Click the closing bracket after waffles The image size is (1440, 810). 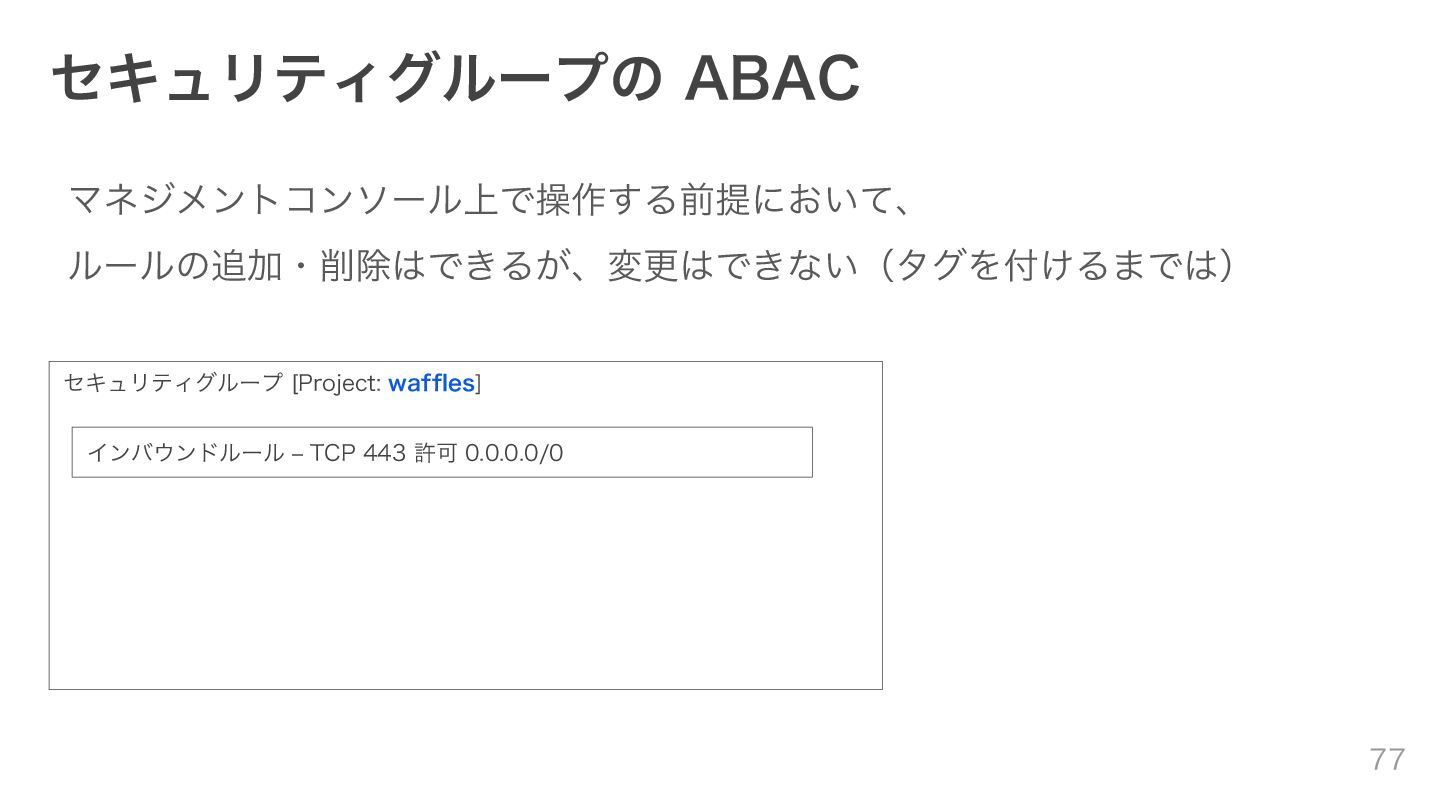(x=478, y=383)
